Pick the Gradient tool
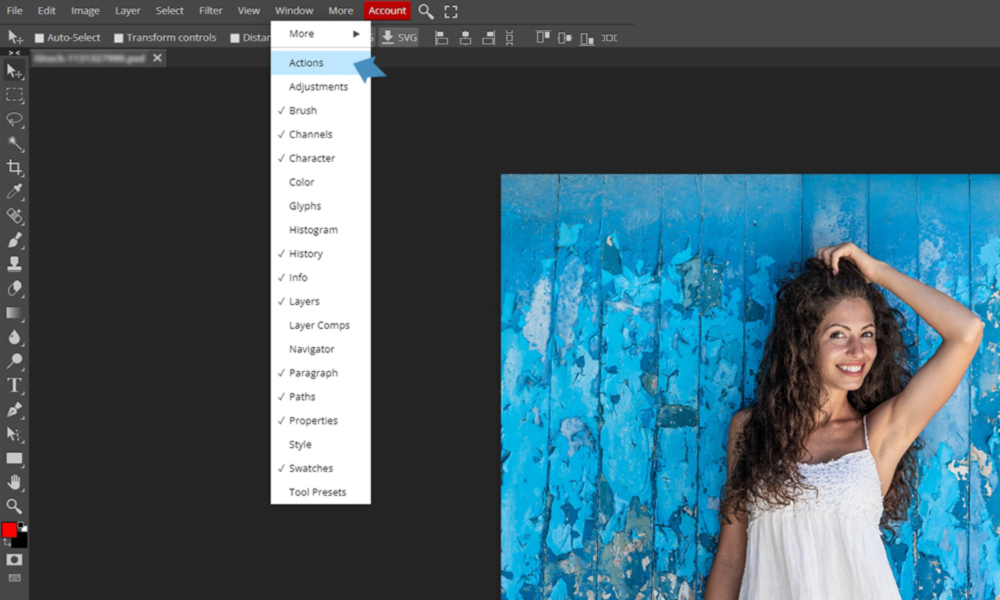The width and height of the screenshot is (1000, 600). tap(14, 313)
